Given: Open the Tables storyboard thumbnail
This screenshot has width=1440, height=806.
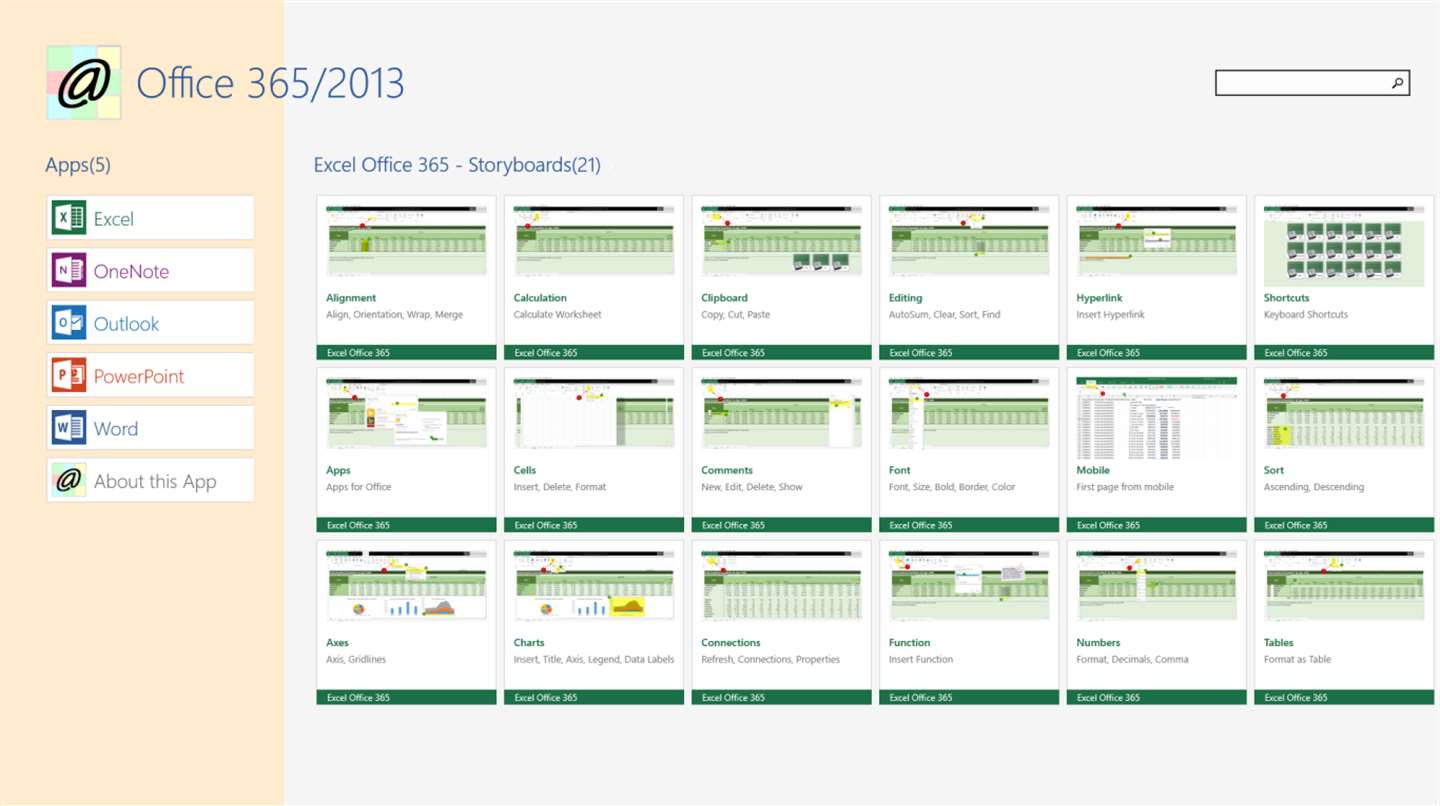Looking at the screenshot, I should pyautogui.click(x=1344, y=588).
